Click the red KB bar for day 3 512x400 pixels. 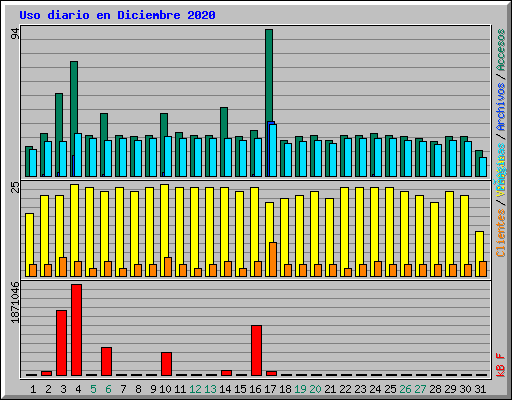click(61, 343)
